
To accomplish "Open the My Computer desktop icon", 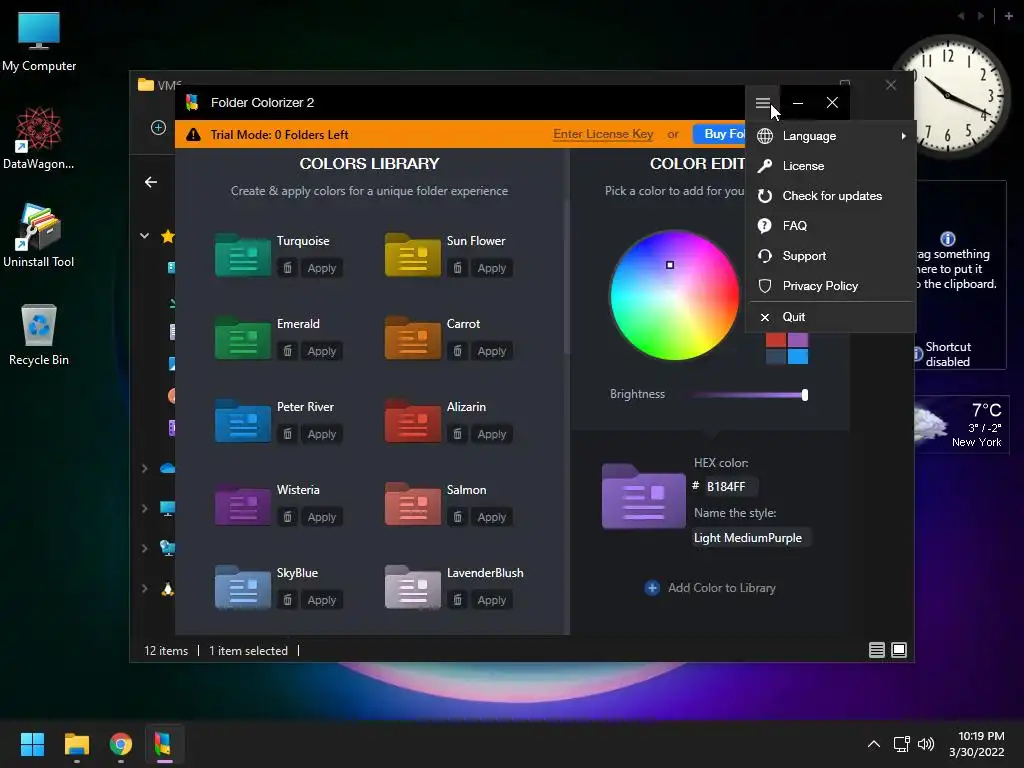I will pos(39,41).
